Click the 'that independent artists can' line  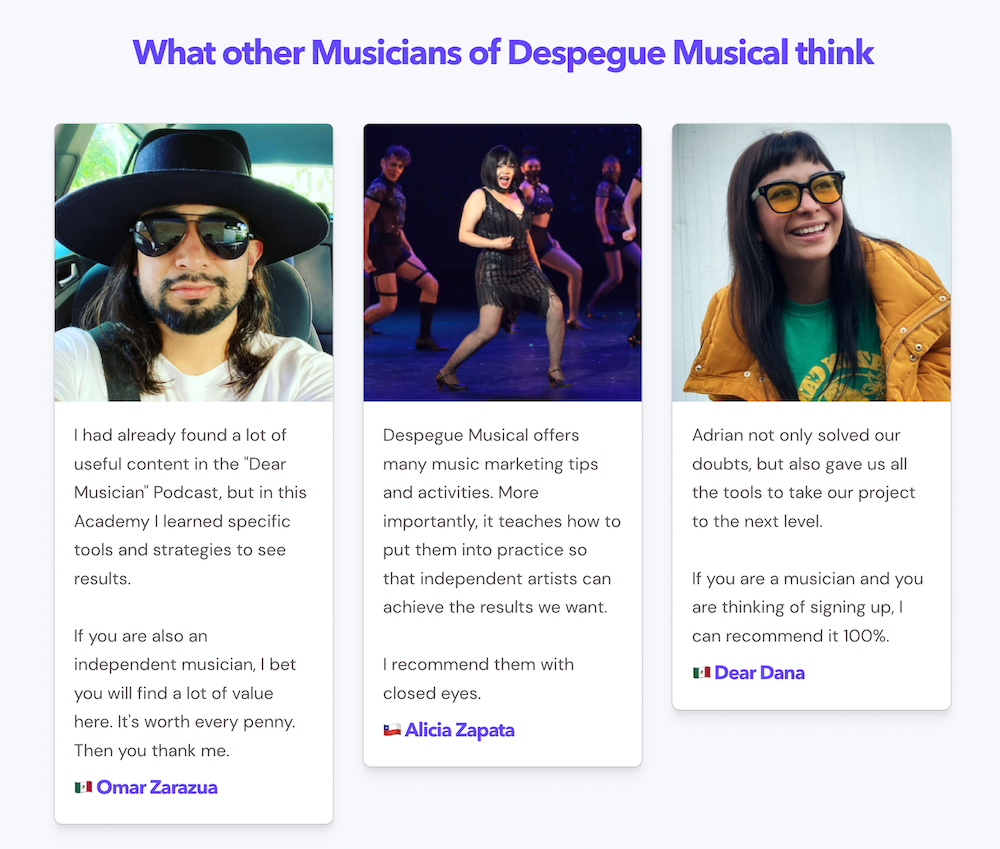[497, 579]
